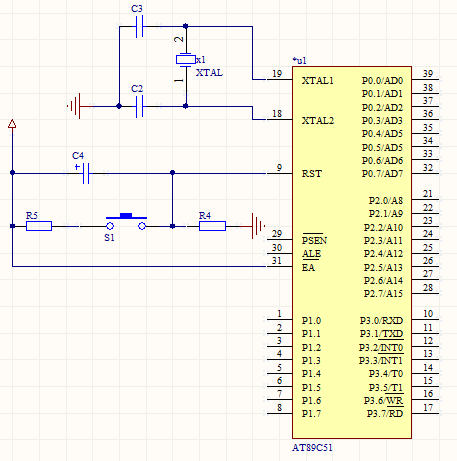Select resistor R5 symbol

pyautogui.click(x=39, y=226)
